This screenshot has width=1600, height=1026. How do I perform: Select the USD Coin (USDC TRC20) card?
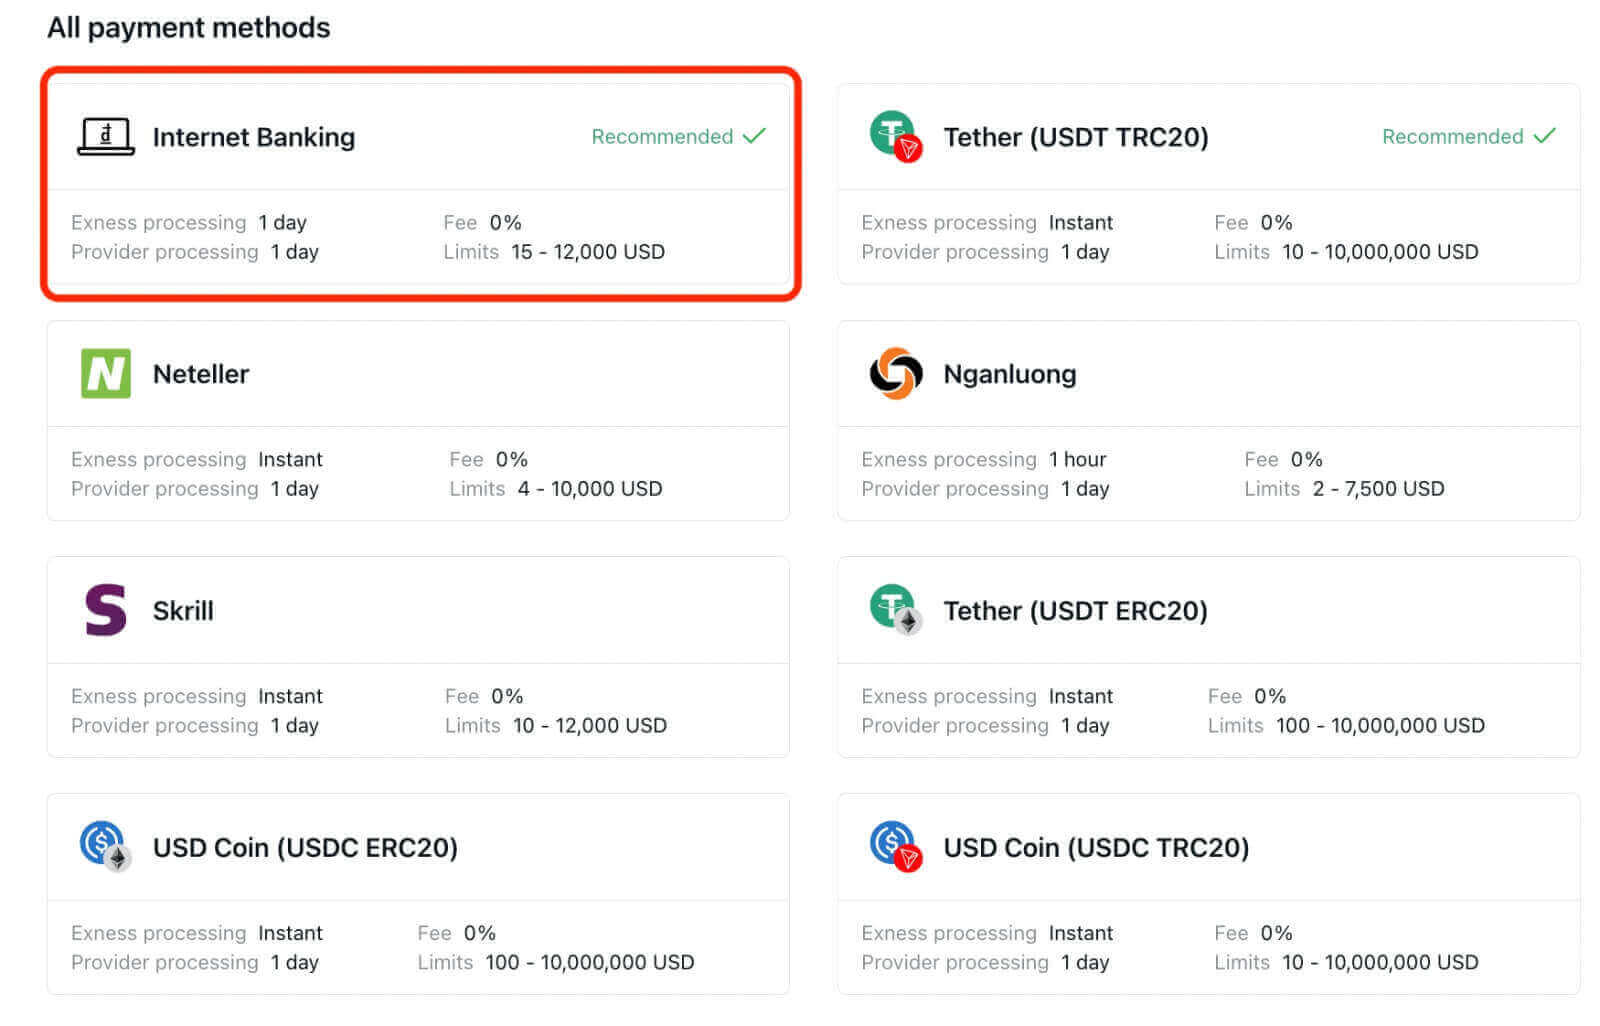(1208, 895)
